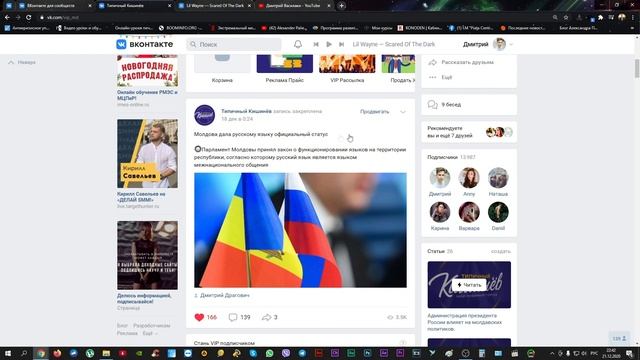
Task: Open the Блог footer link
Action: (122, 326)
